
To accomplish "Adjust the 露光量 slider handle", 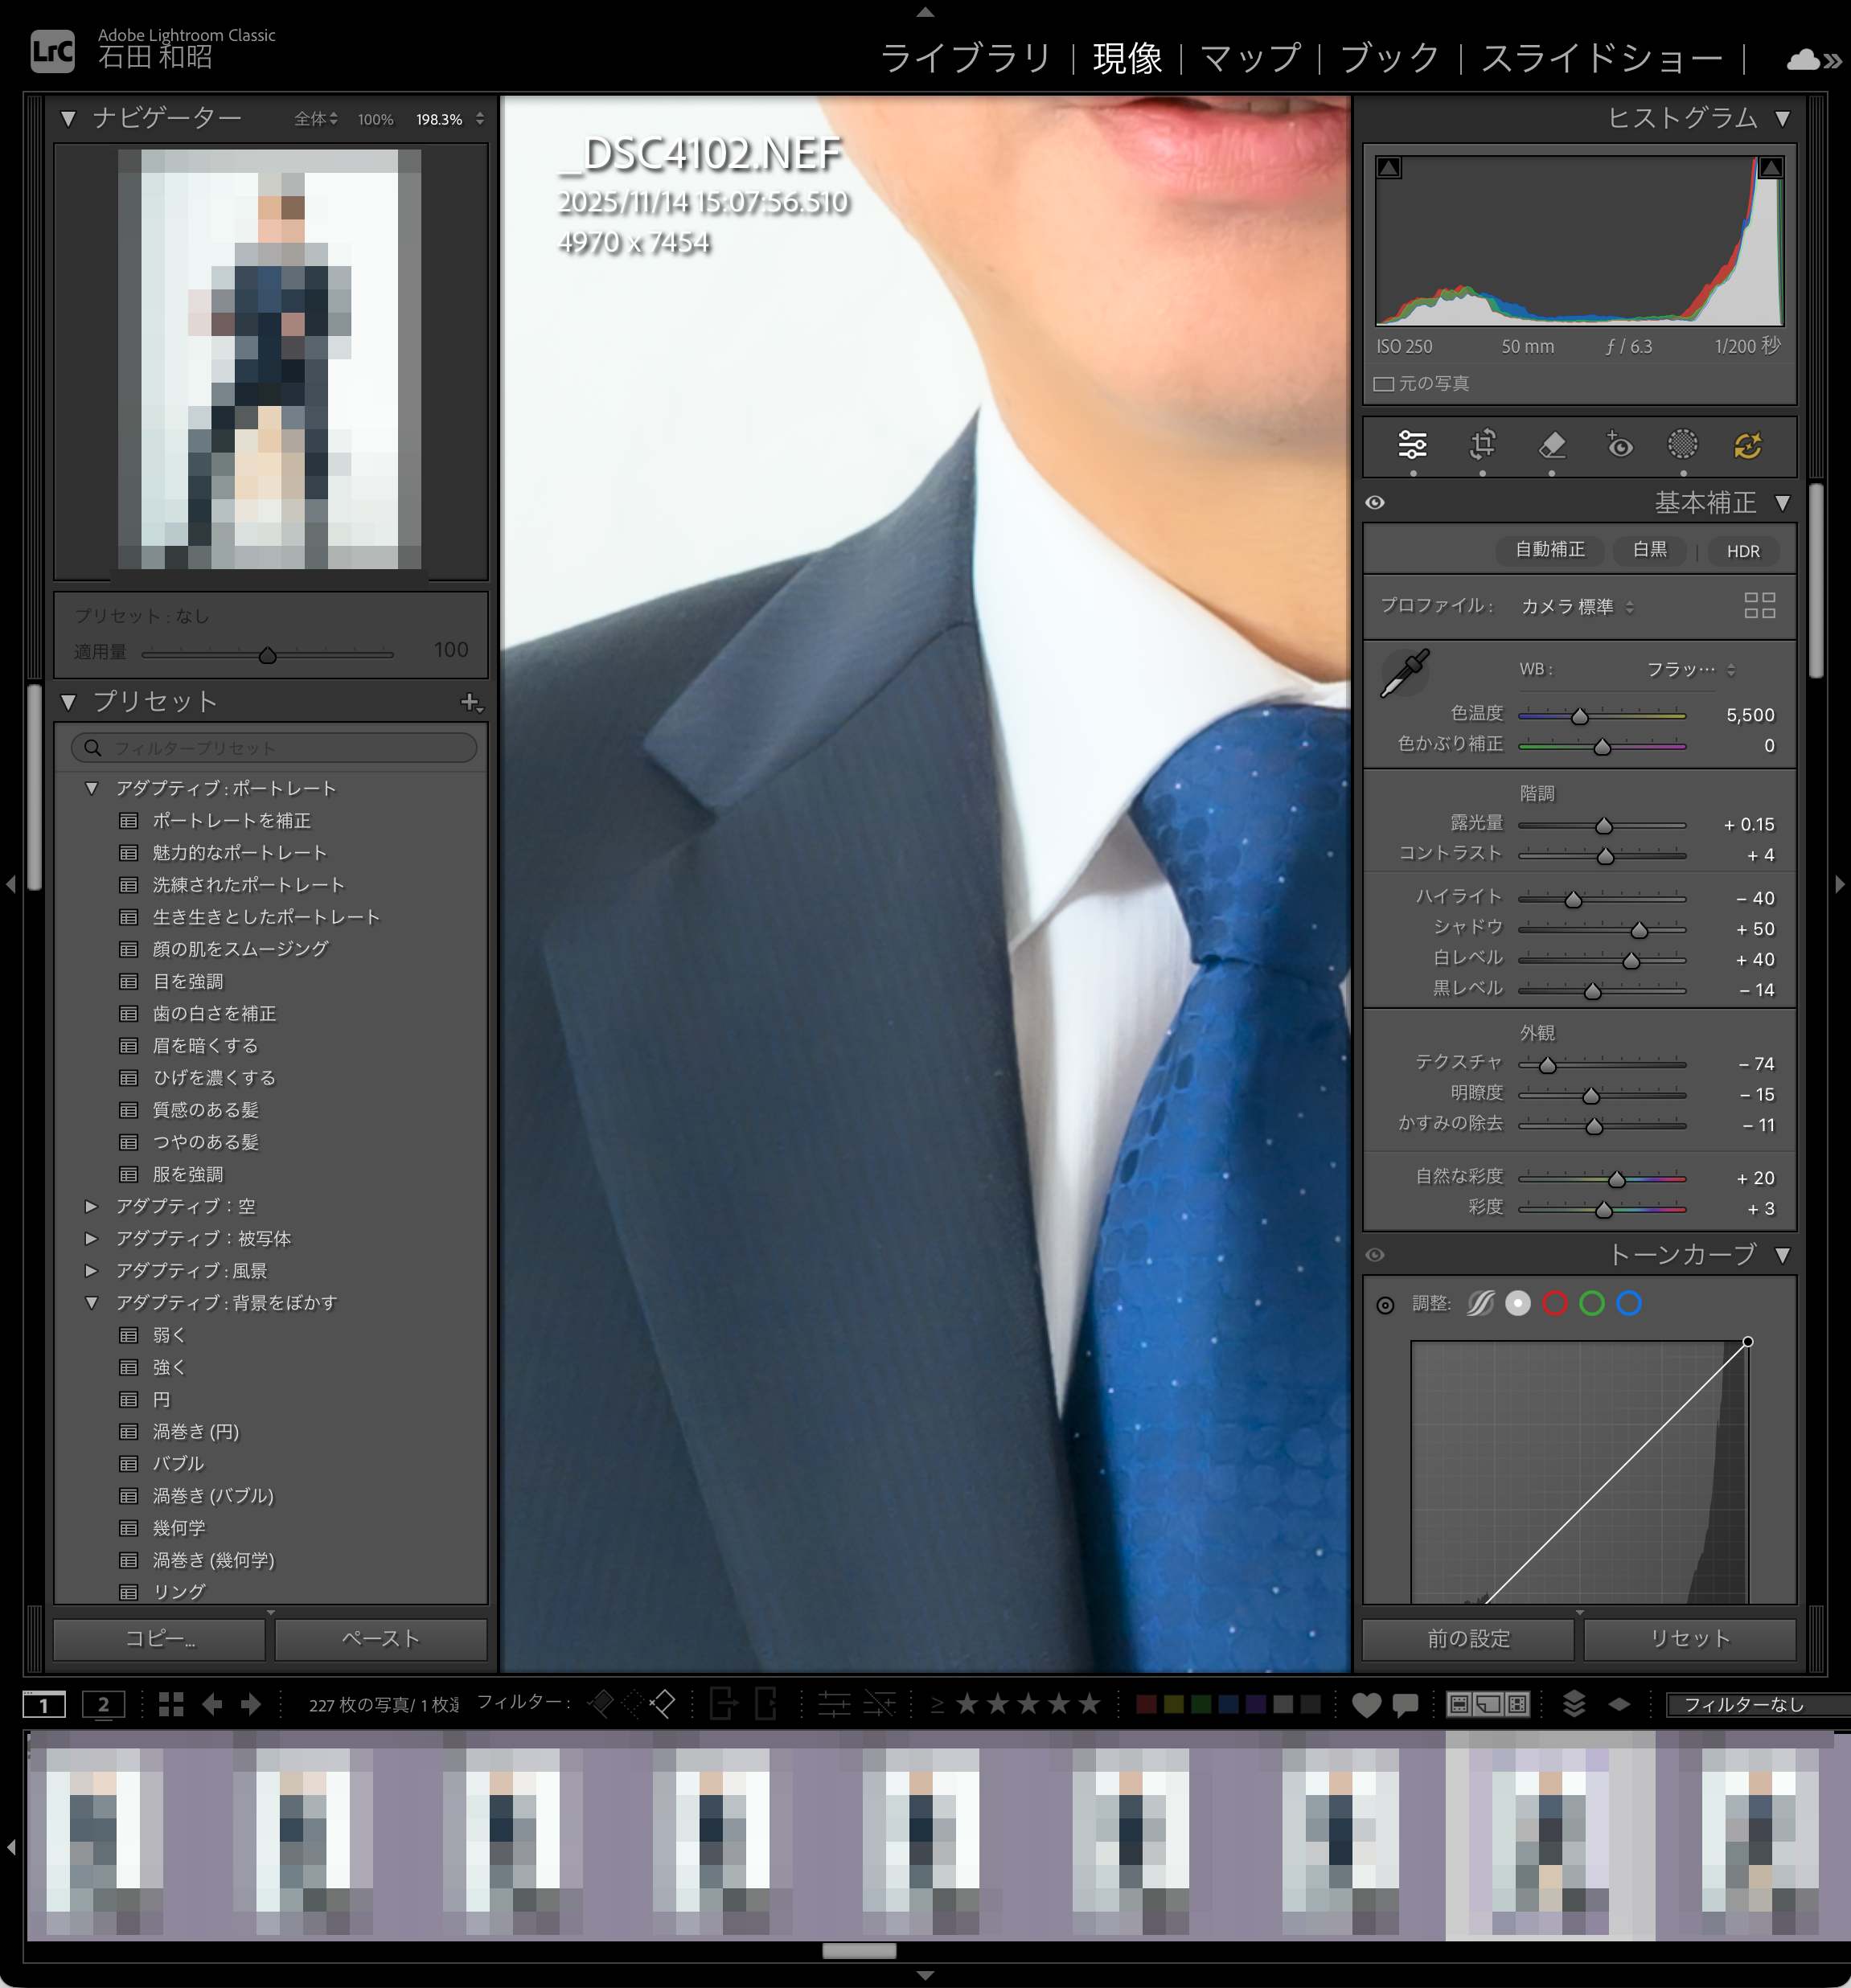I will pos(1604,826).
